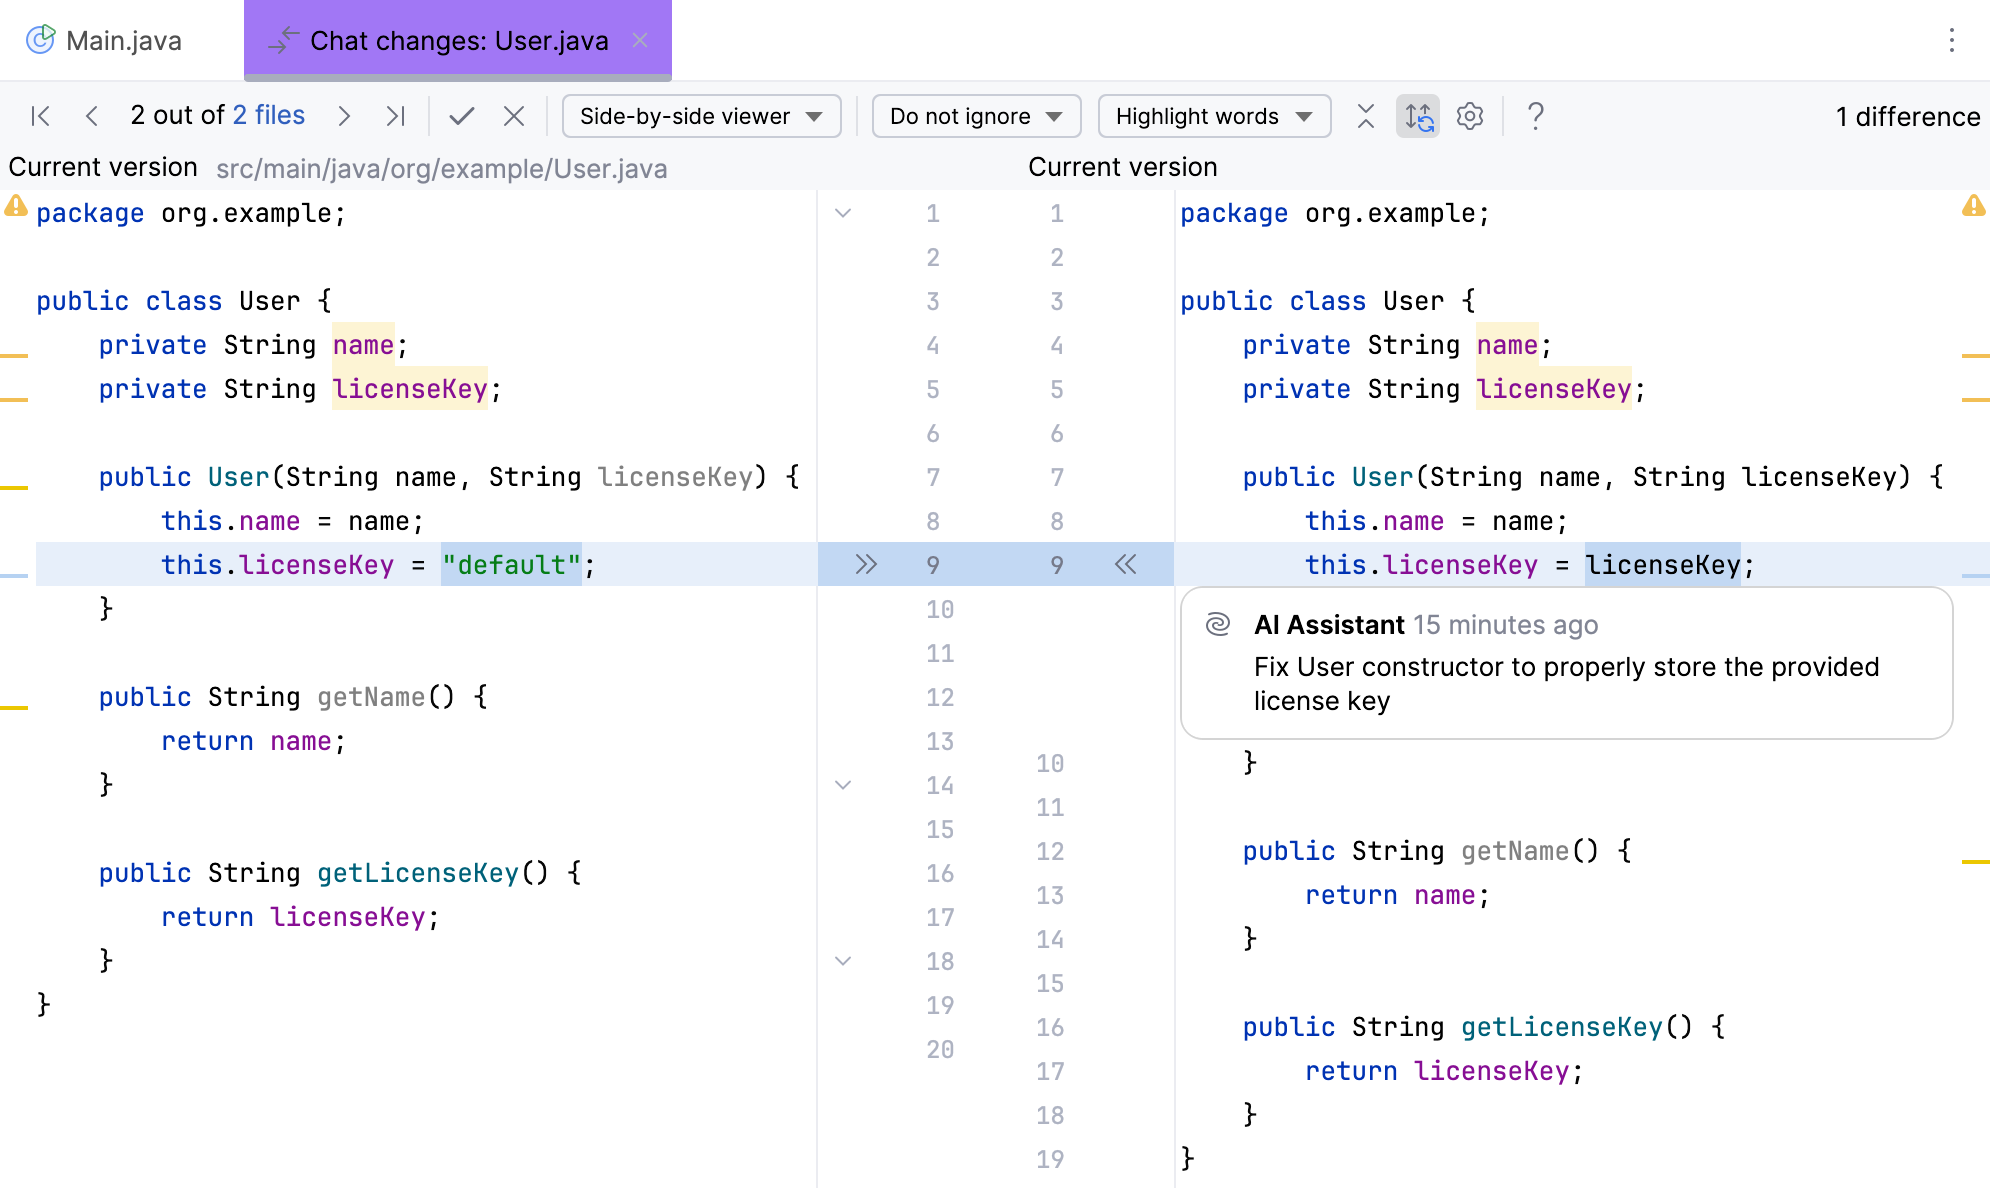Collapse fold marker at line 1
Screen dimensions: 1990x1188
843,213
